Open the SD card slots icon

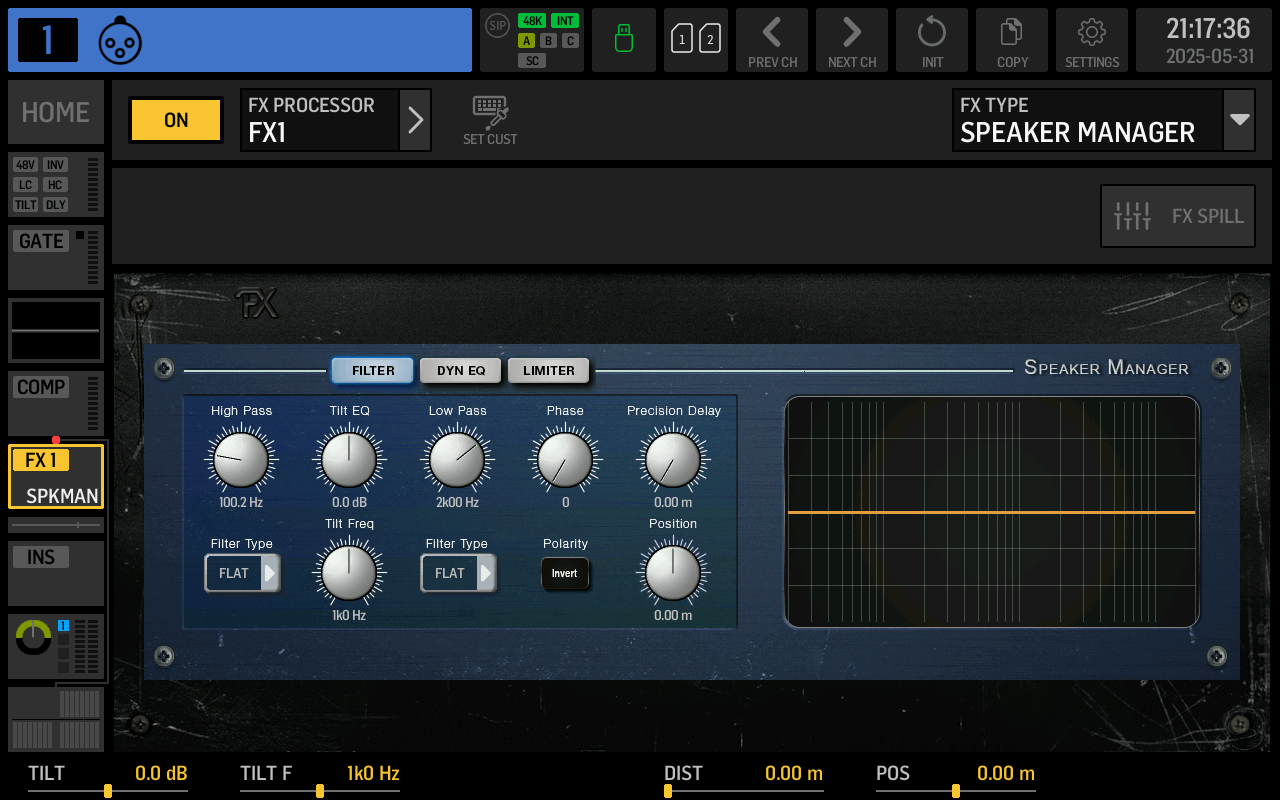click(696, 40)
